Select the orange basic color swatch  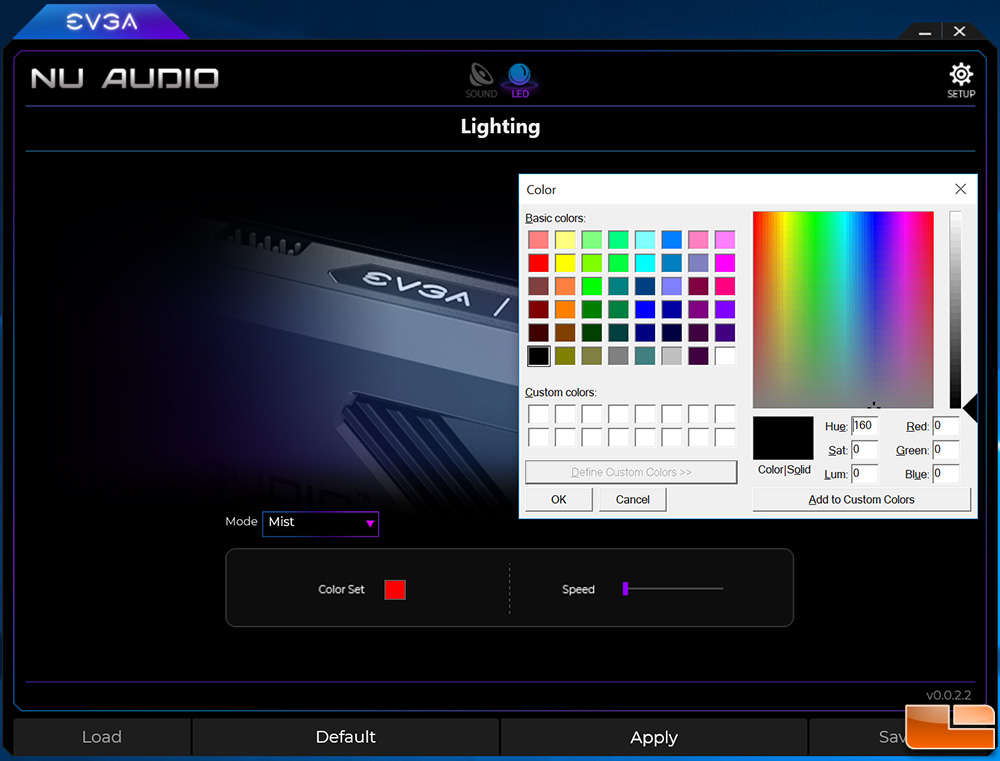point(565,309)
